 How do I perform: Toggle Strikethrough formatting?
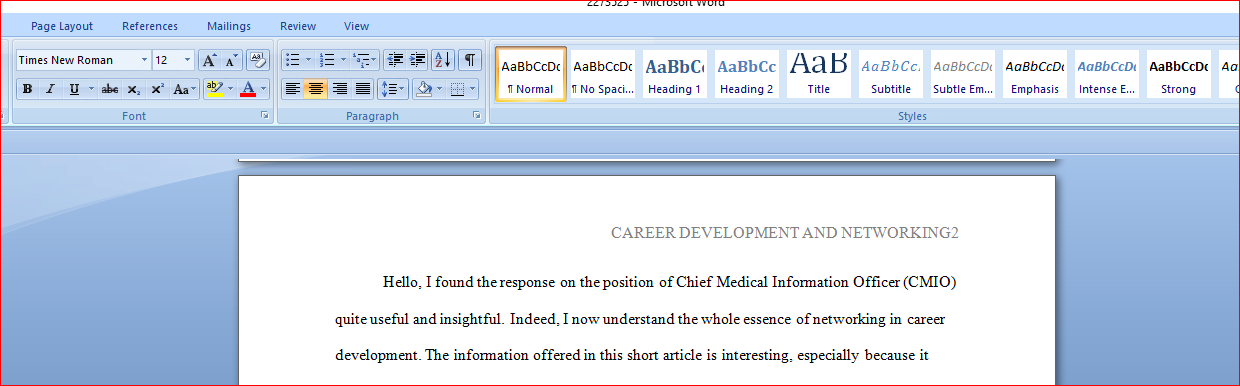110,89
